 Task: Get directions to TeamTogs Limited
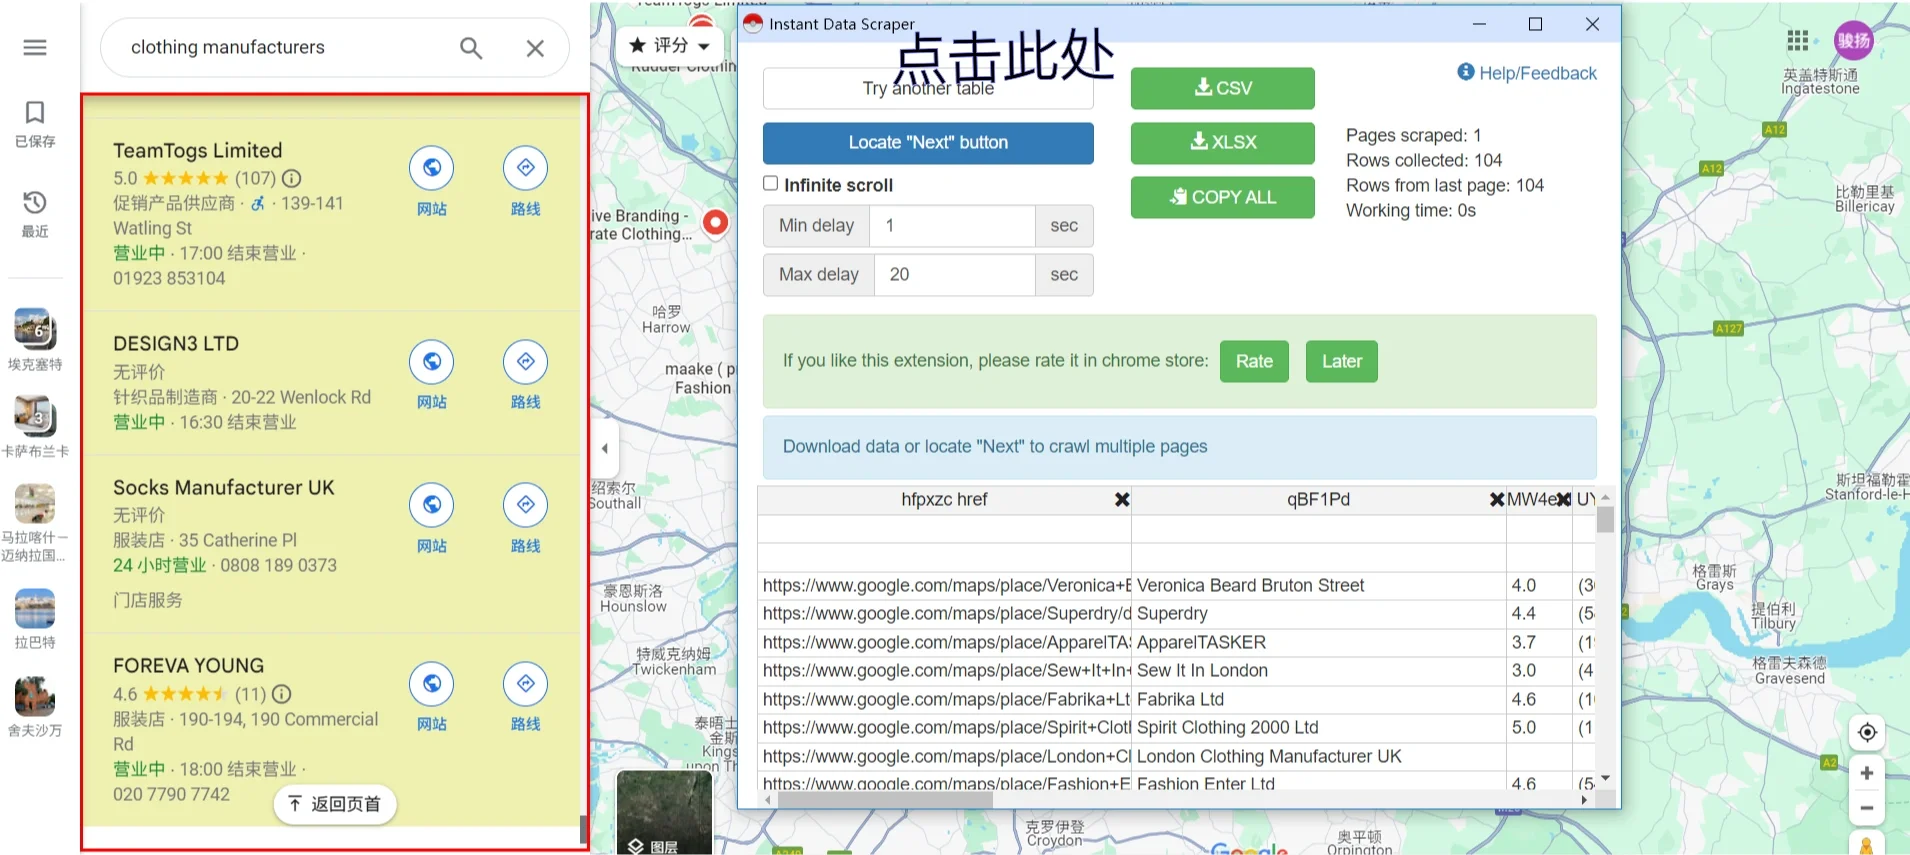click(525, 168)
